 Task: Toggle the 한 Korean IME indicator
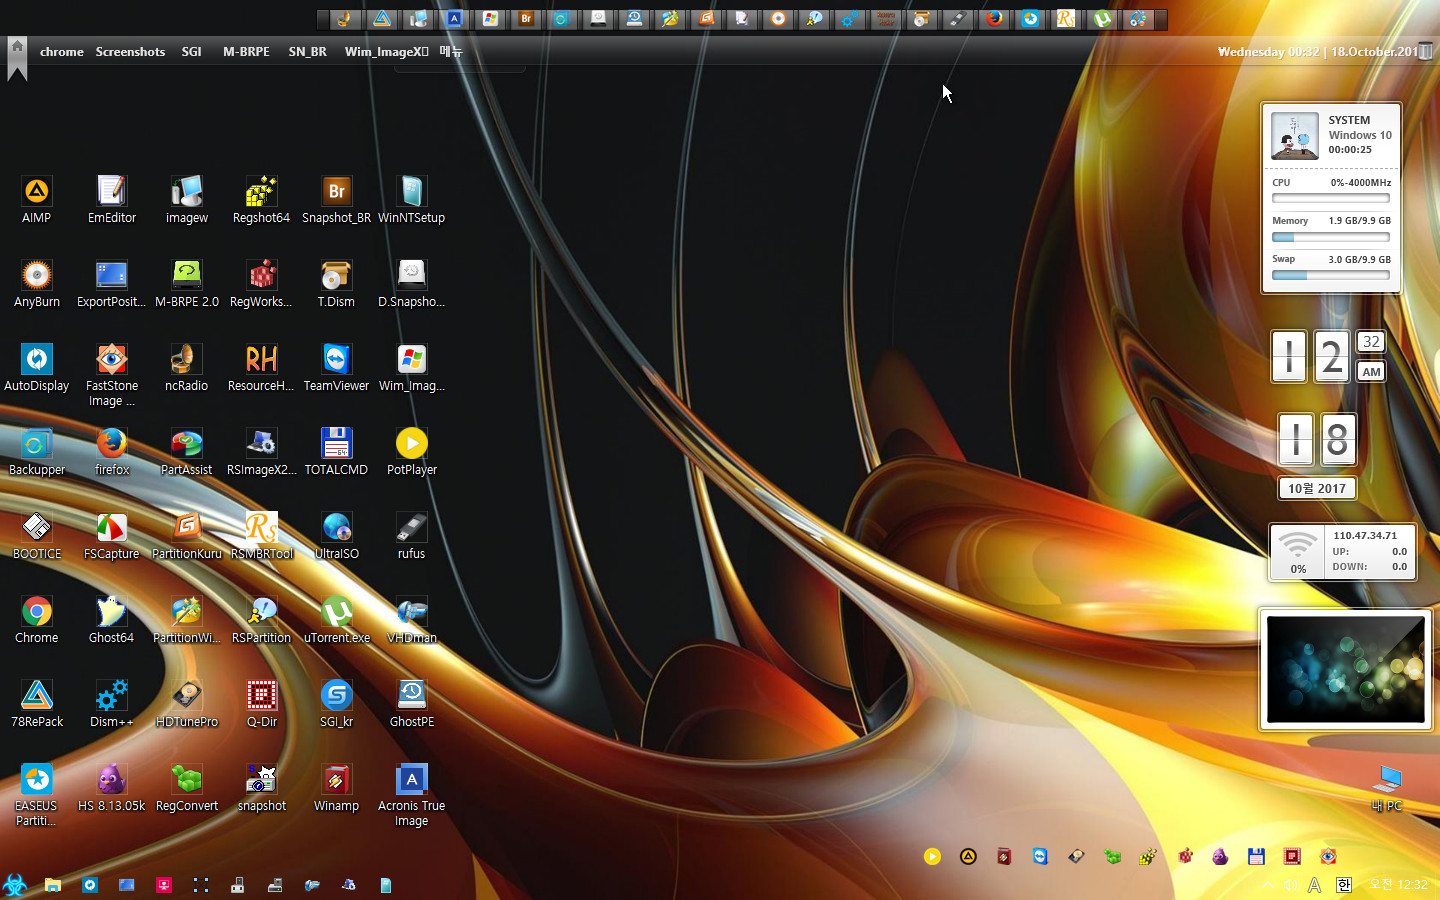[x=1344, y=885]
